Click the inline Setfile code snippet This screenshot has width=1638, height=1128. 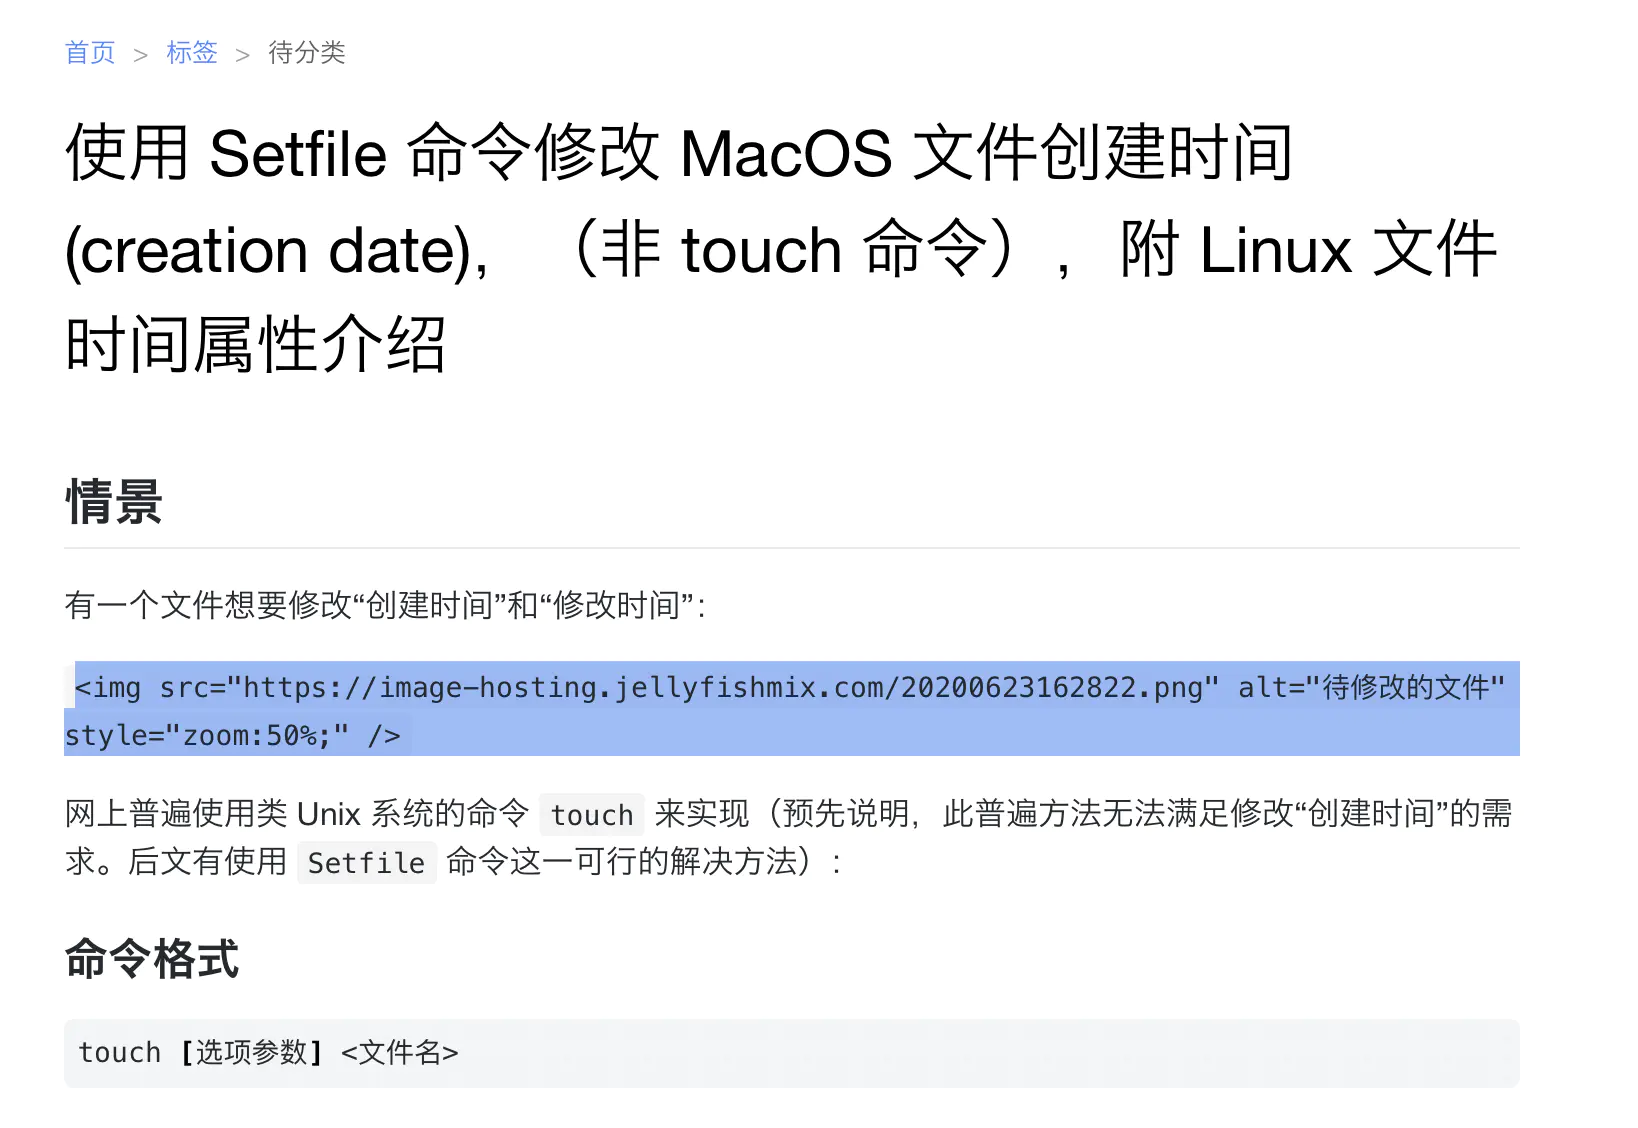tap(366, 862)
